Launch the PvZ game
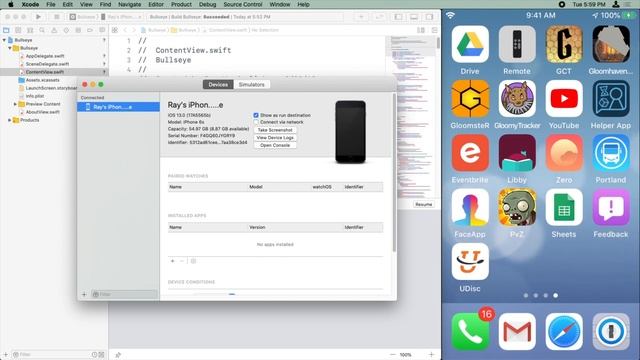The width and height of the screenshot is (640, 360). [x=517, y=207]
